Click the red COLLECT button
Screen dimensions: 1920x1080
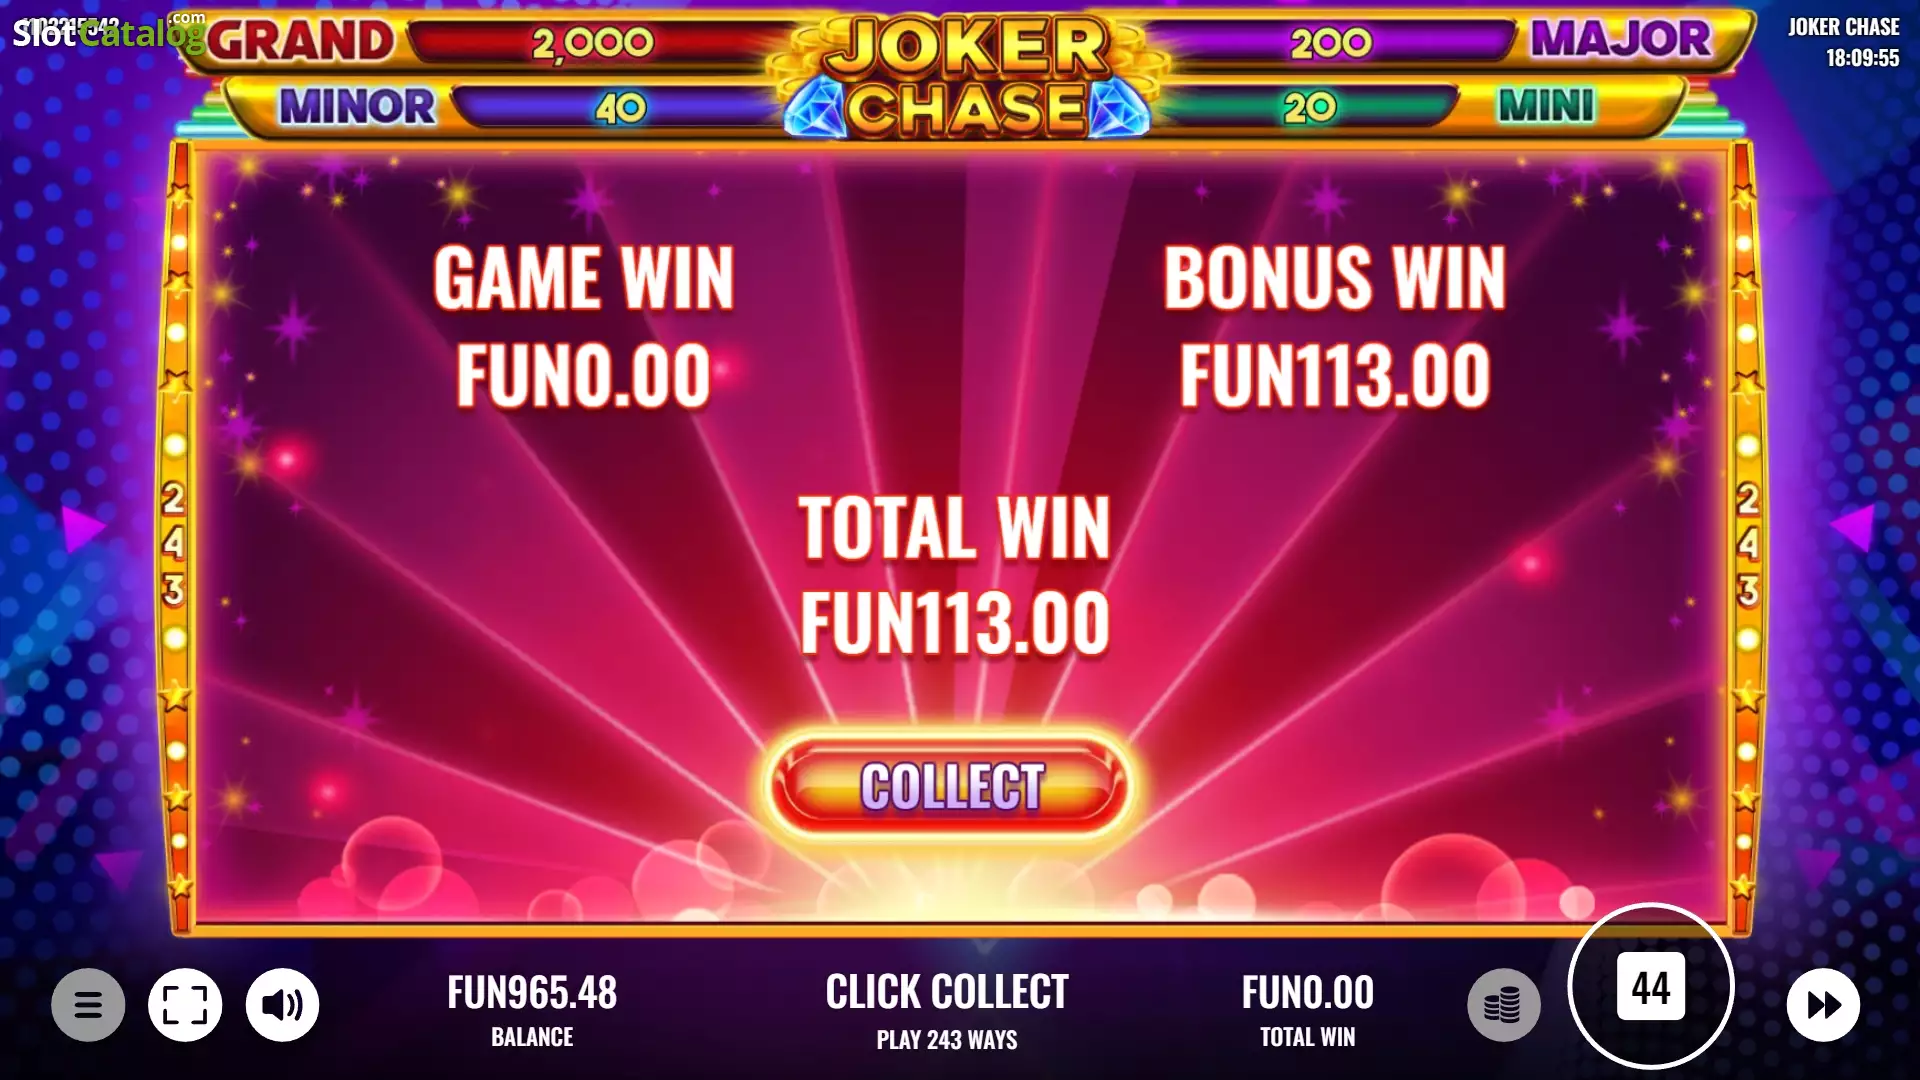point(950,787)
